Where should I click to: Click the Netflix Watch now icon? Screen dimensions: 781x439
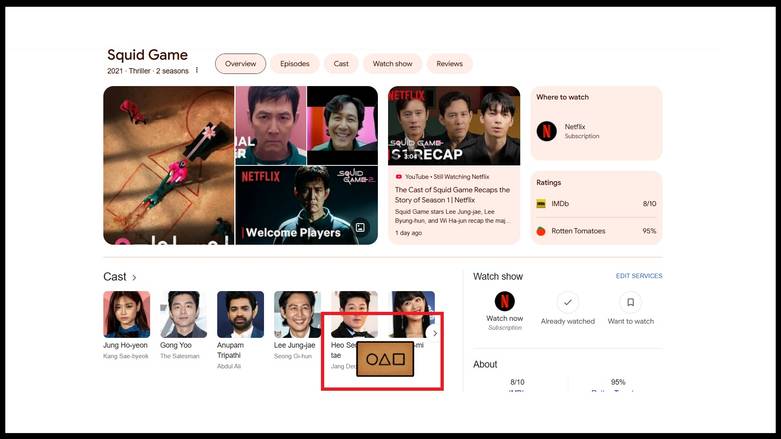coord(505,301)
